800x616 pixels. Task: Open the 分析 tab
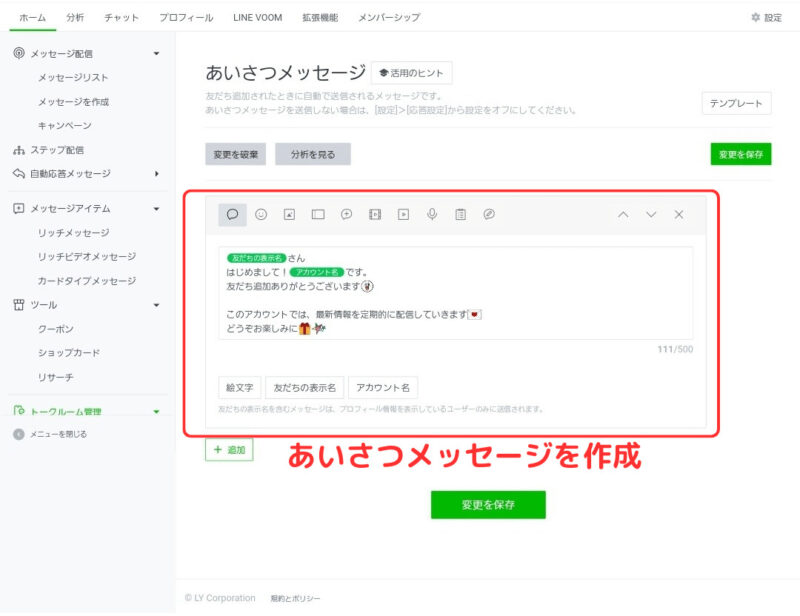point(75,17)
